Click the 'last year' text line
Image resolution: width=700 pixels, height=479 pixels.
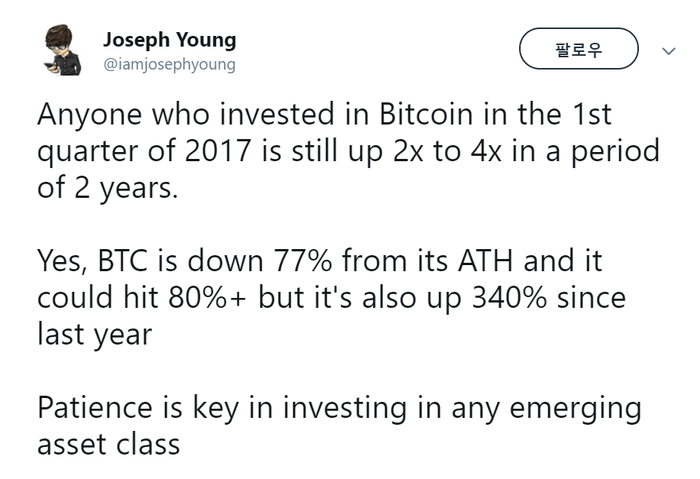[x=95, y=335]
